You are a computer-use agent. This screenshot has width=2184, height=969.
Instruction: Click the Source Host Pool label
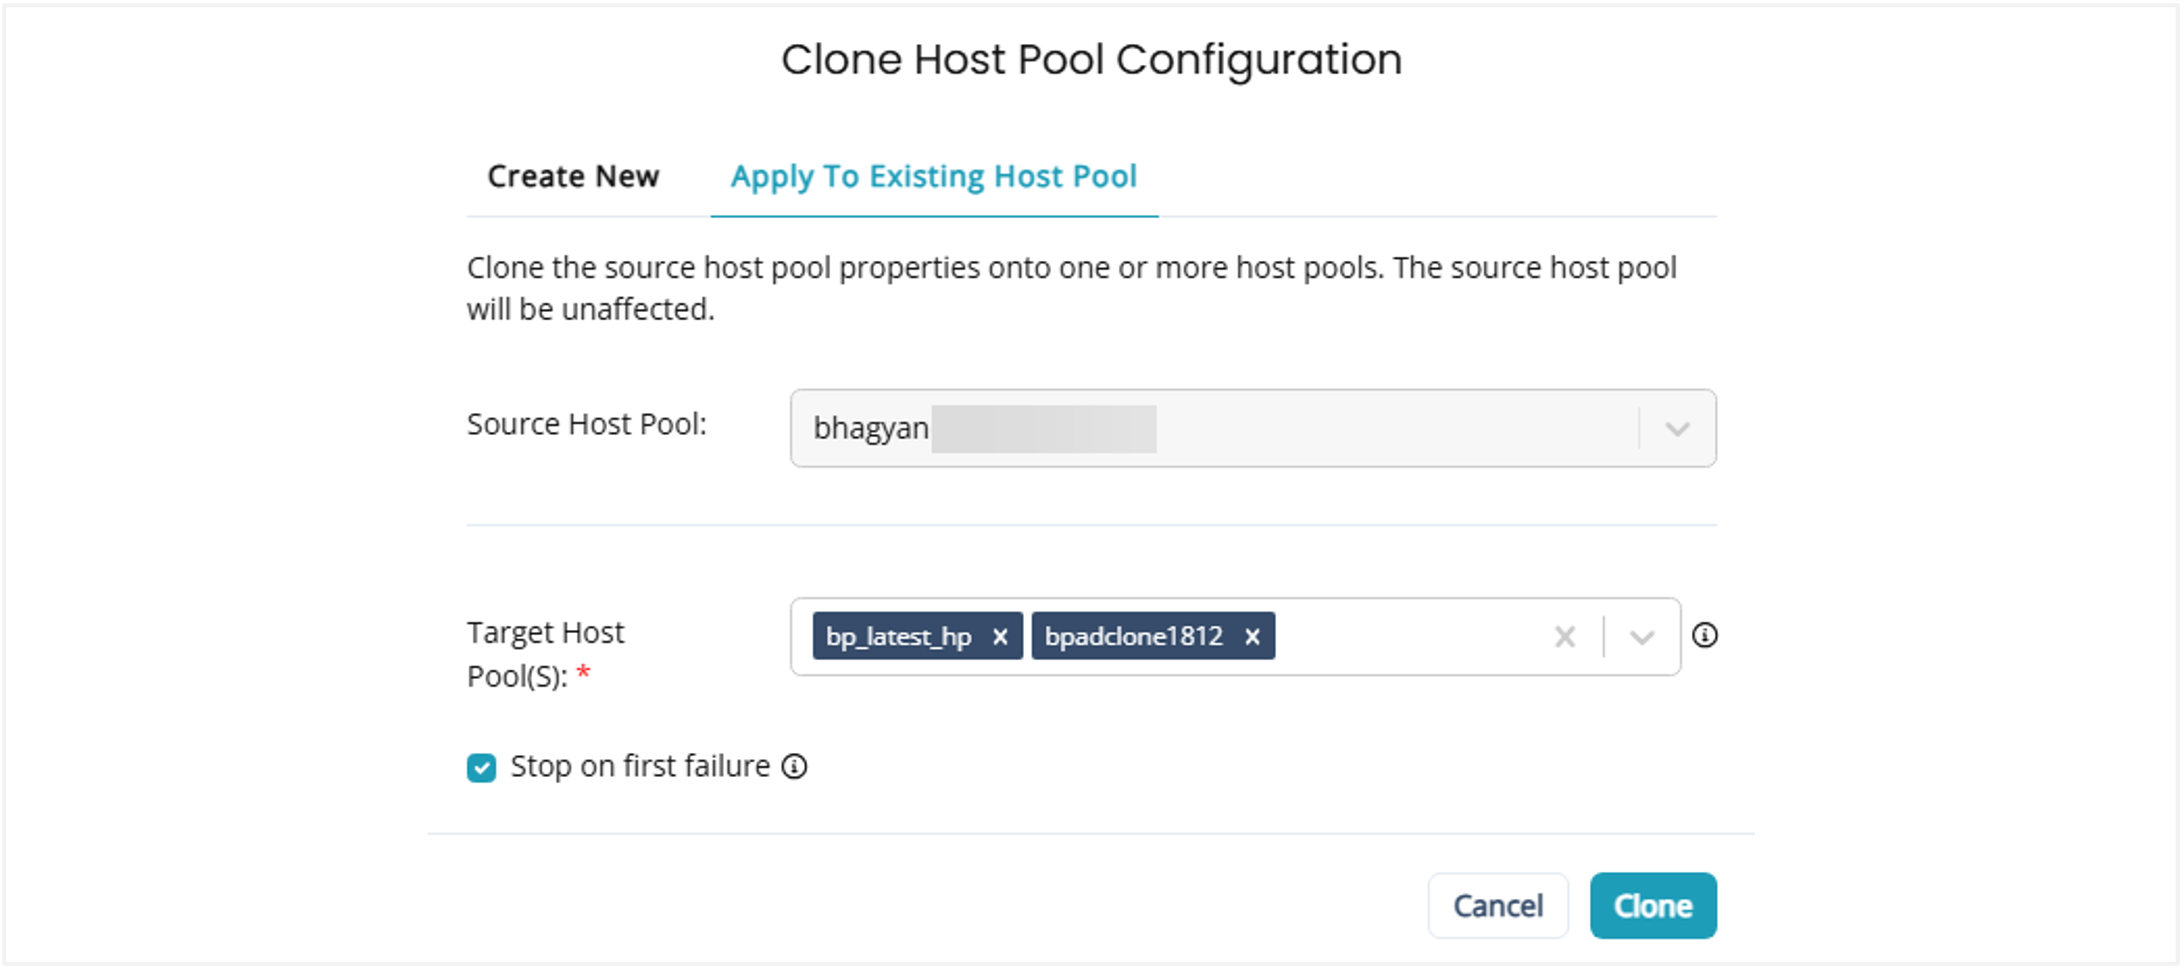tap(586, 425)
